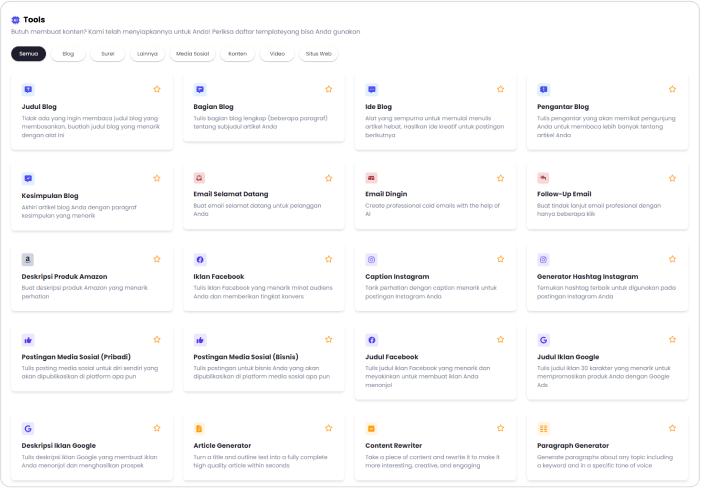Open the Ide Blog template card

434,112
